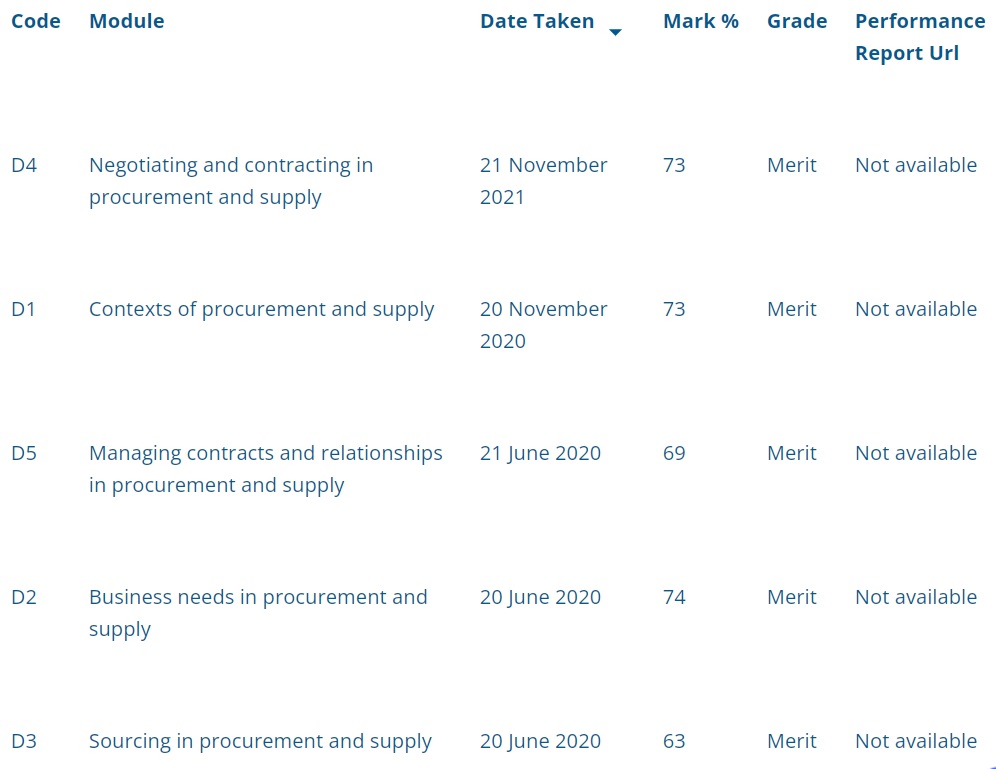
Task: Sort by the Grade column header
Action: 797,21
